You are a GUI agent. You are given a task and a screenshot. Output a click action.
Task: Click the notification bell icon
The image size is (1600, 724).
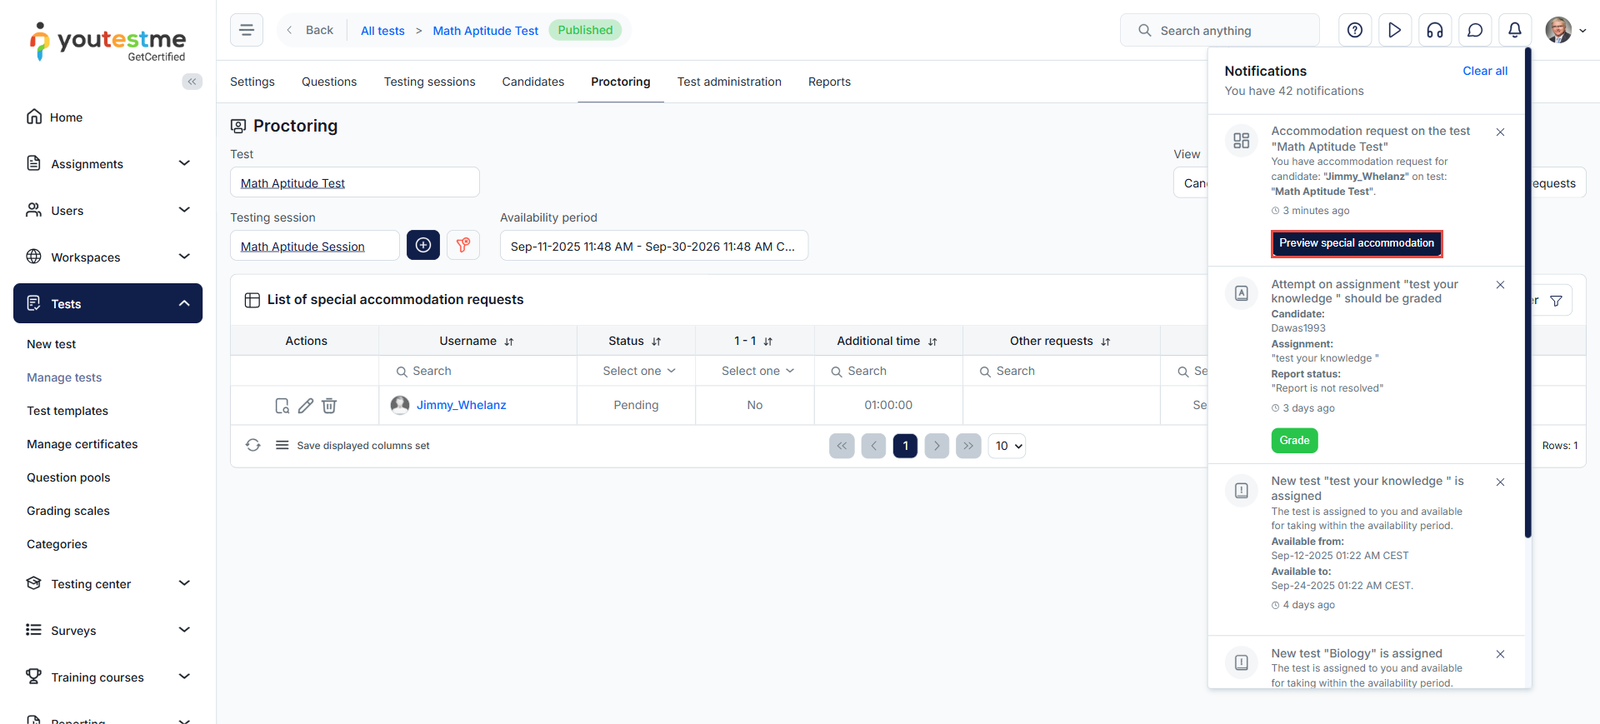coord(1515,30)
